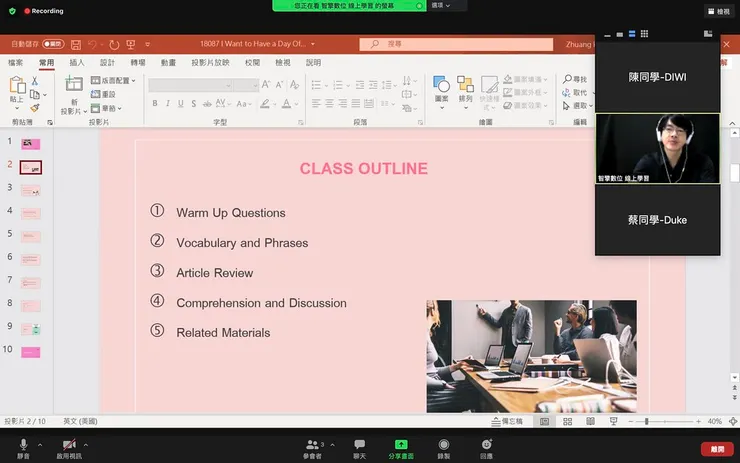Toggle Notes (備忘稿) pane in status bar
Viewport: 740px width, 463px height.
507,421
